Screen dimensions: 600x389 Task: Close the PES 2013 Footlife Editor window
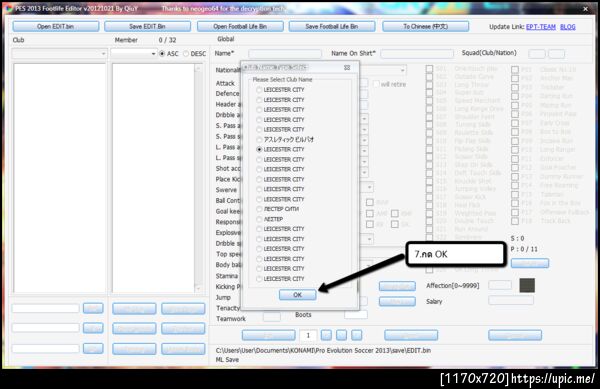pyautogui.click(x=585, y=8)
